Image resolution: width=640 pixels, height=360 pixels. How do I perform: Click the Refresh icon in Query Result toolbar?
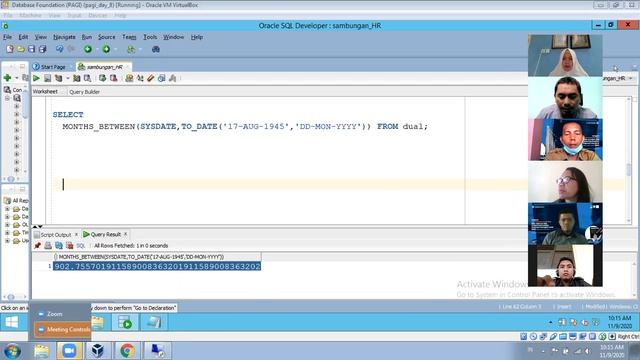tap(59, 245)
